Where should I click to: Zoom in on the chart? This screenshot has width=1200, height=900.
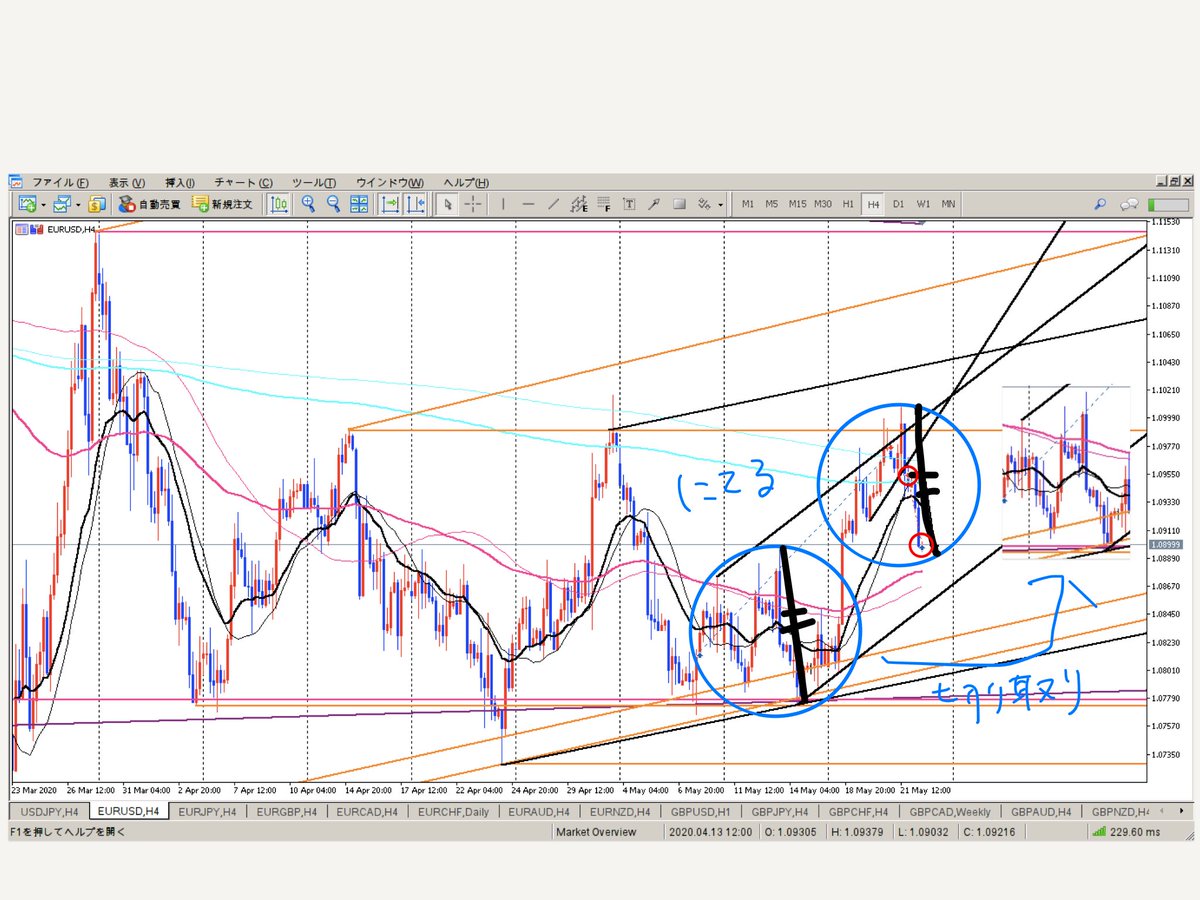tap(308, 204)
